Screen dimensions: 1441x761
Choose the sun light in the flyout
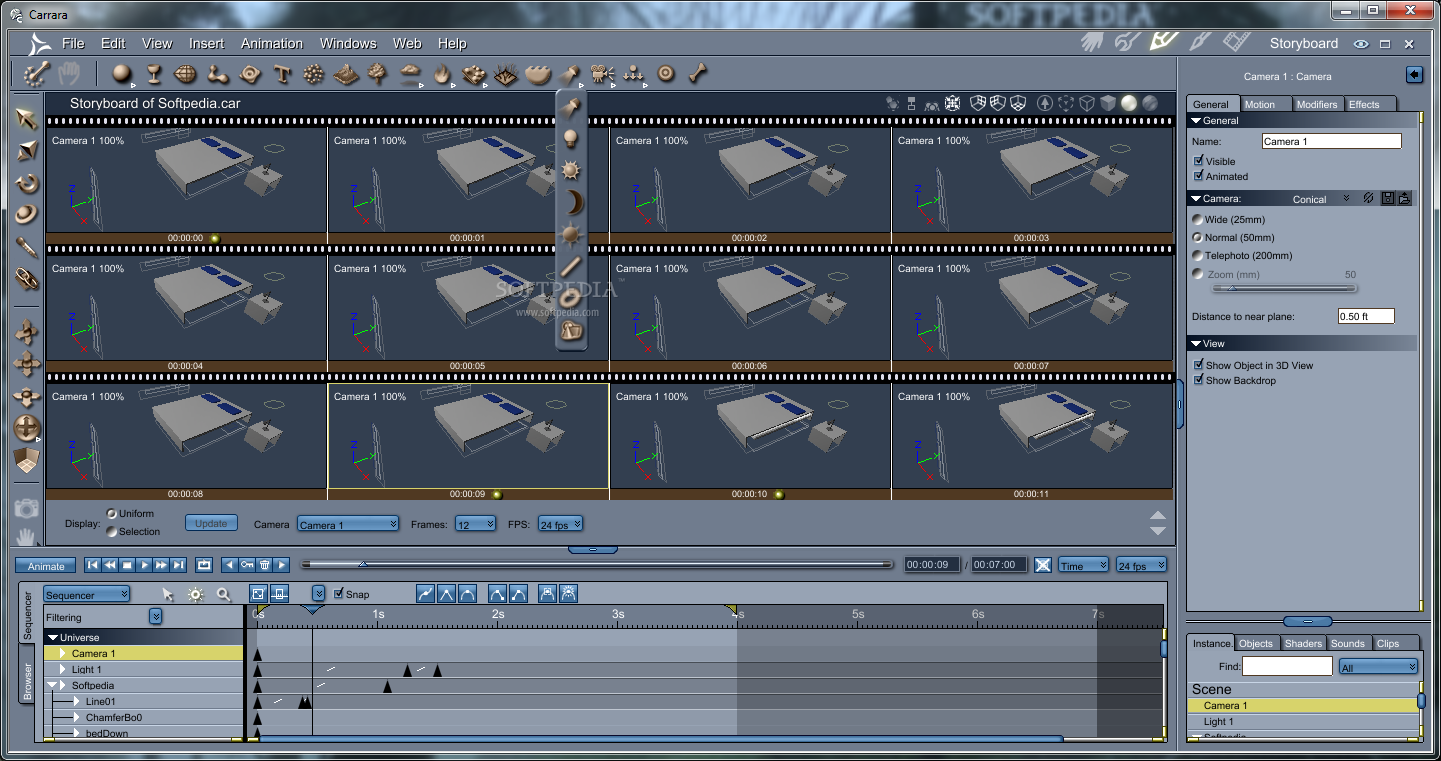(x=571, y=171)
